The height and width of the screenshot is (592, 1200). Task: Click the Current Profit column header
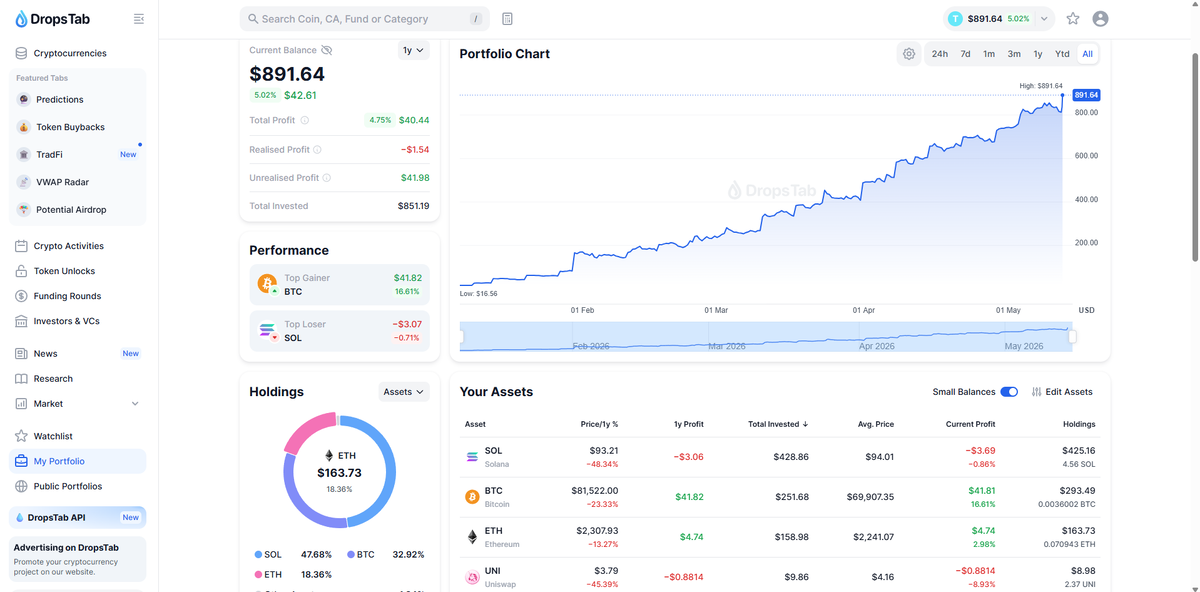tap(970, 424)
